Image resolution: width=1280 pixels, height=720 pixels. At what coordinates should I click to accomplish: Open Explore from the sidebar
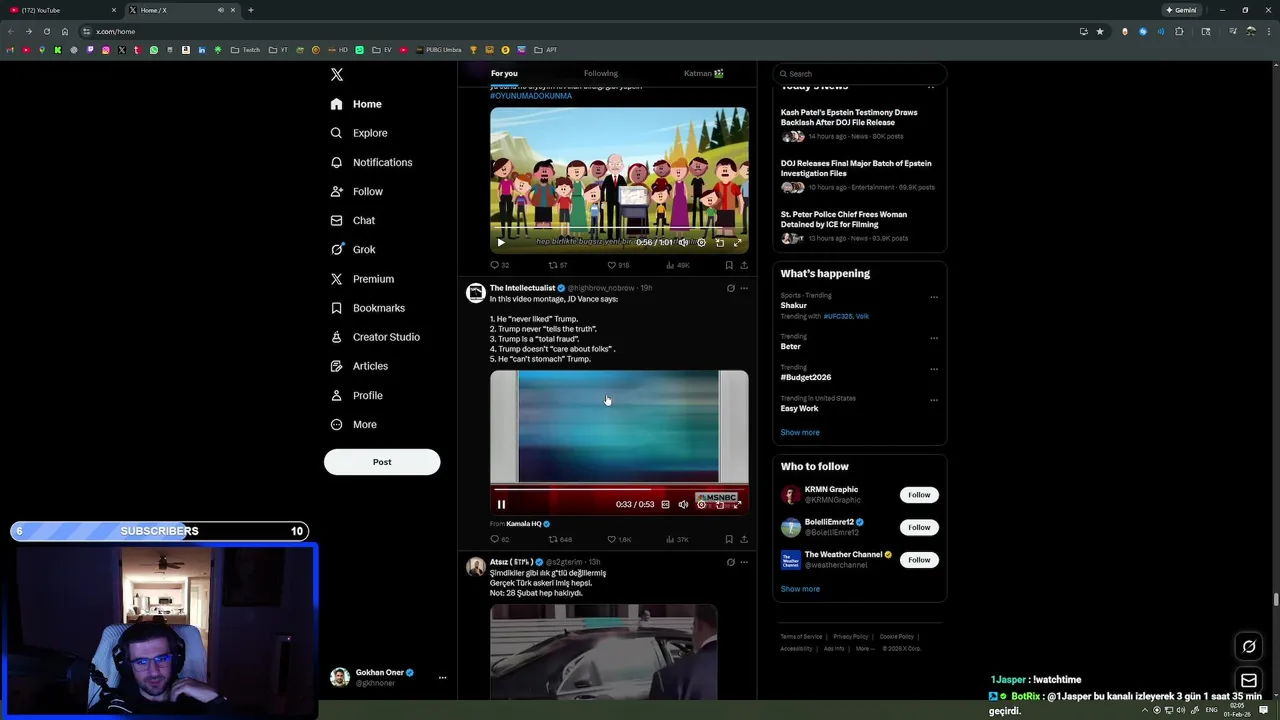359,133
